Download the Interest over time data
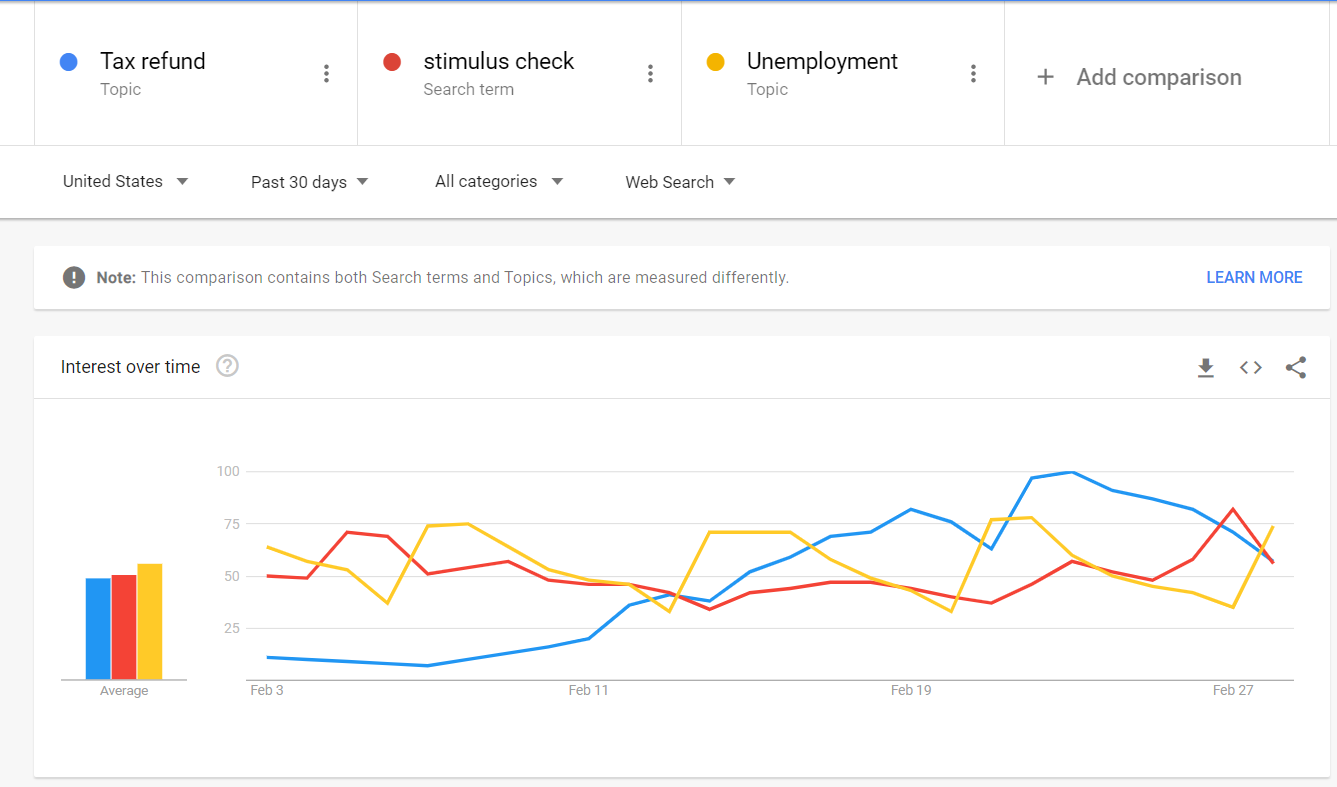Image resolution: width=1337 pixels, height=787 pixels. [1206, 368]
